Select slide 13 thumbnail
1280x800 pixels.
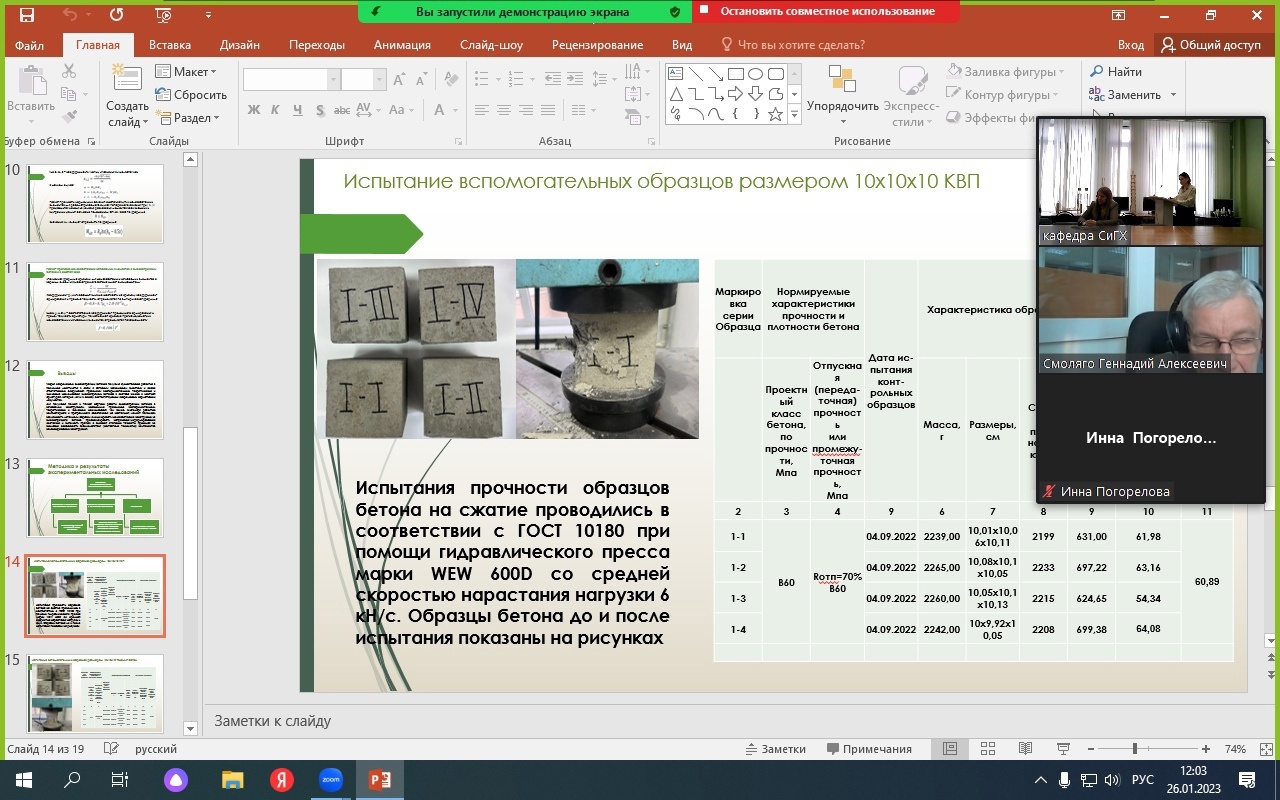(95, 497)
